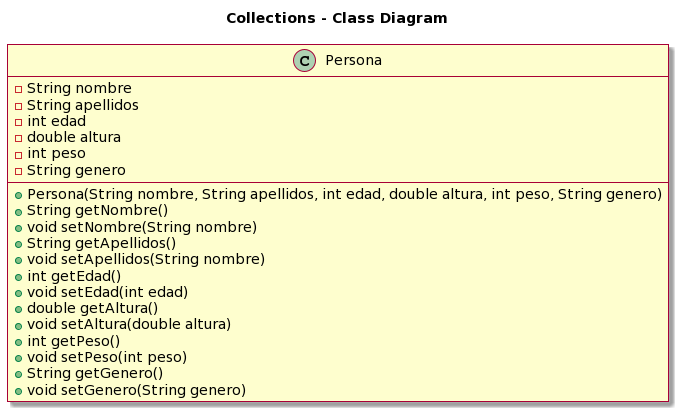This screenshot has height=414, width=681.
Task: Click private square icon beside int edad
Action: pyautogui.click(x=19, y=122)
